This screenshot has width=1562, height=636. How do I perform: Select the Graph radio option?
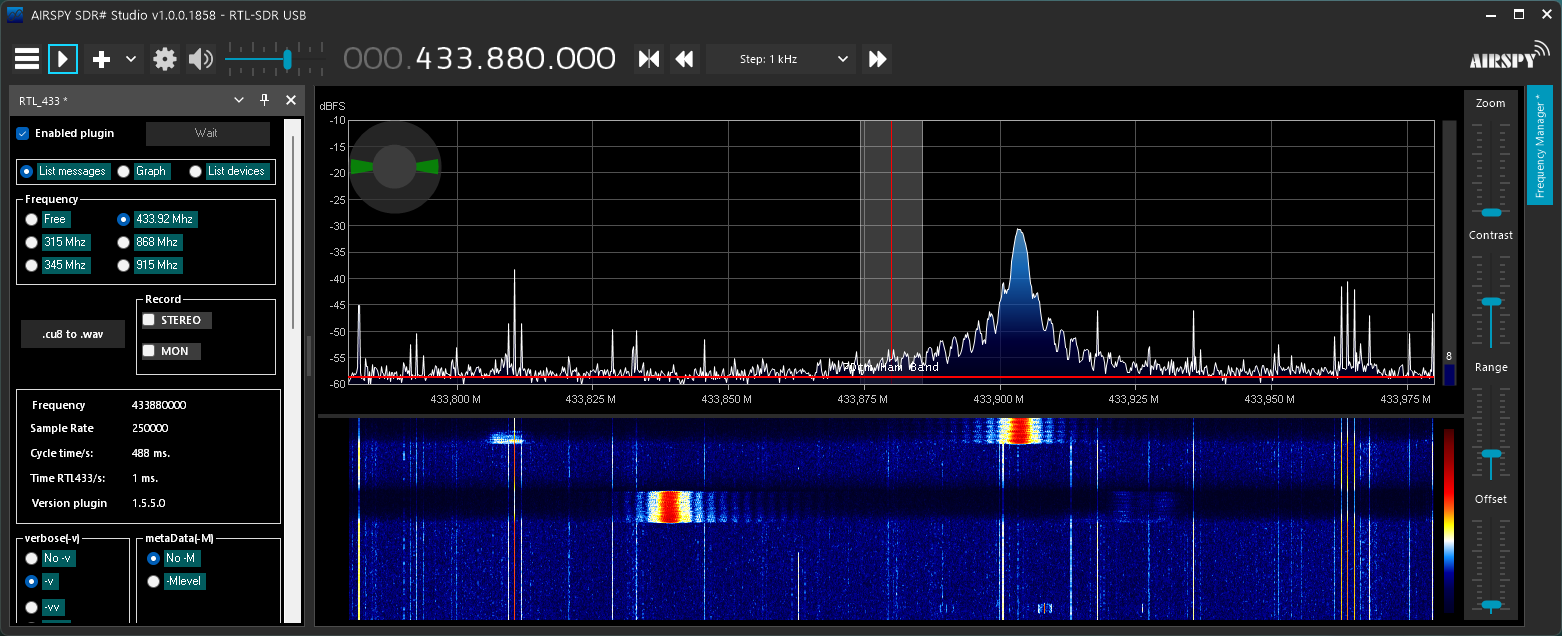[x=124, y=171]
